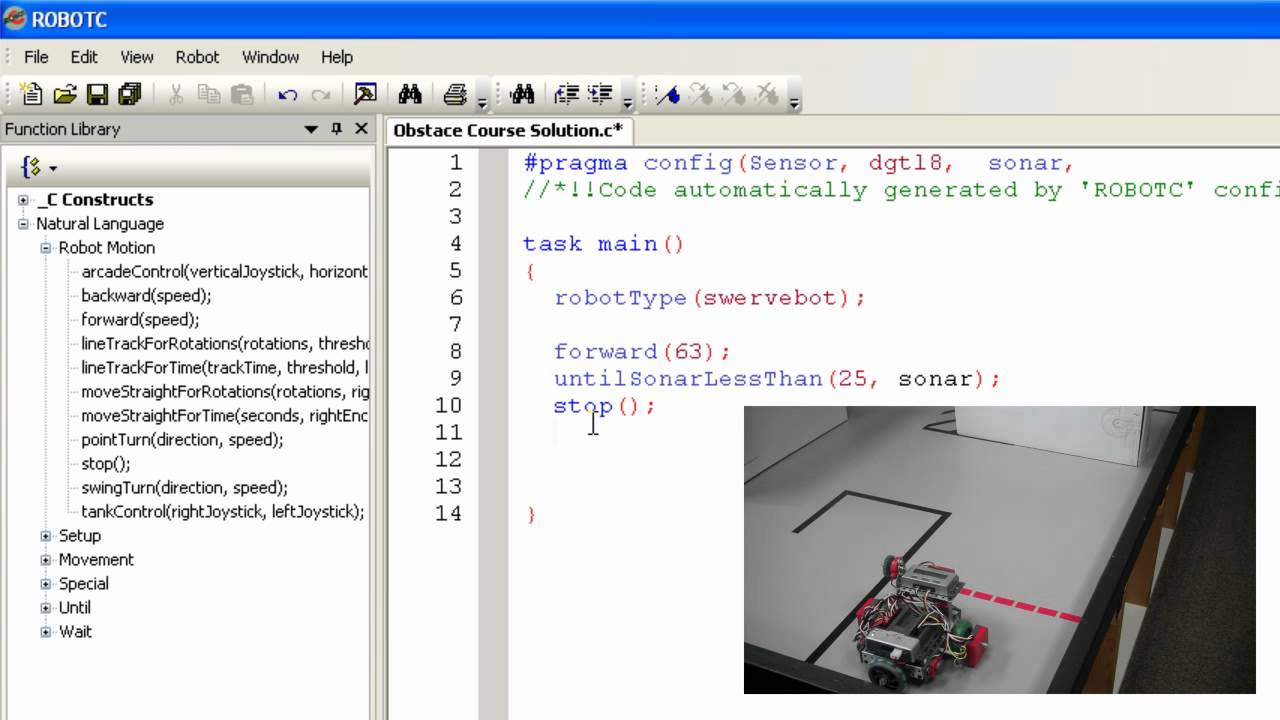This screenshot has width=1280, height=720.
Task: Expand the Setup tree node
Action: coord(46,536)
